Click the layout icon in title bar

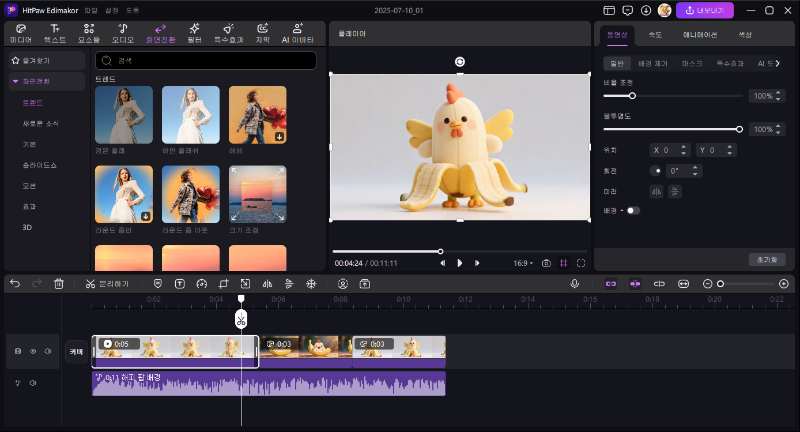609,10
